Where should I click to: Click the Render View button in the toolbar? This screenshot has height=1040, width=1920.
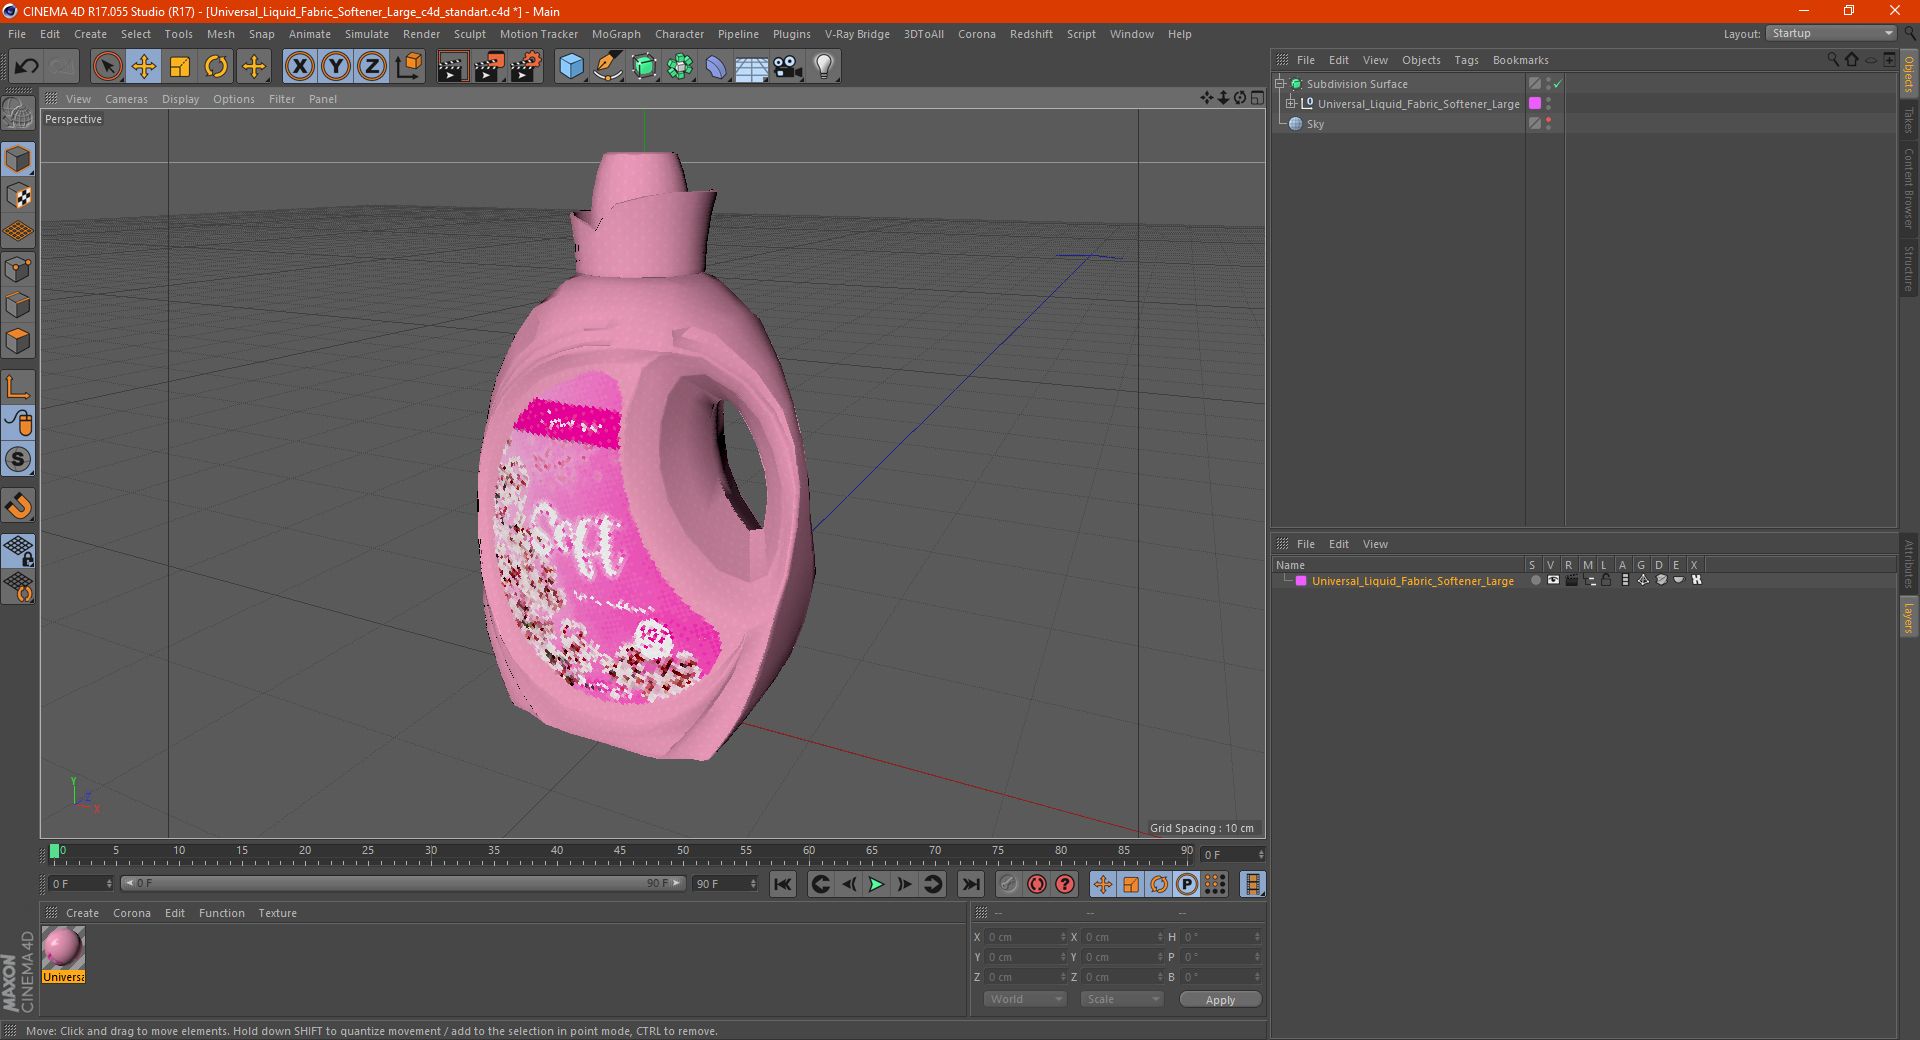pyautogui.click(x=452, y=66)
